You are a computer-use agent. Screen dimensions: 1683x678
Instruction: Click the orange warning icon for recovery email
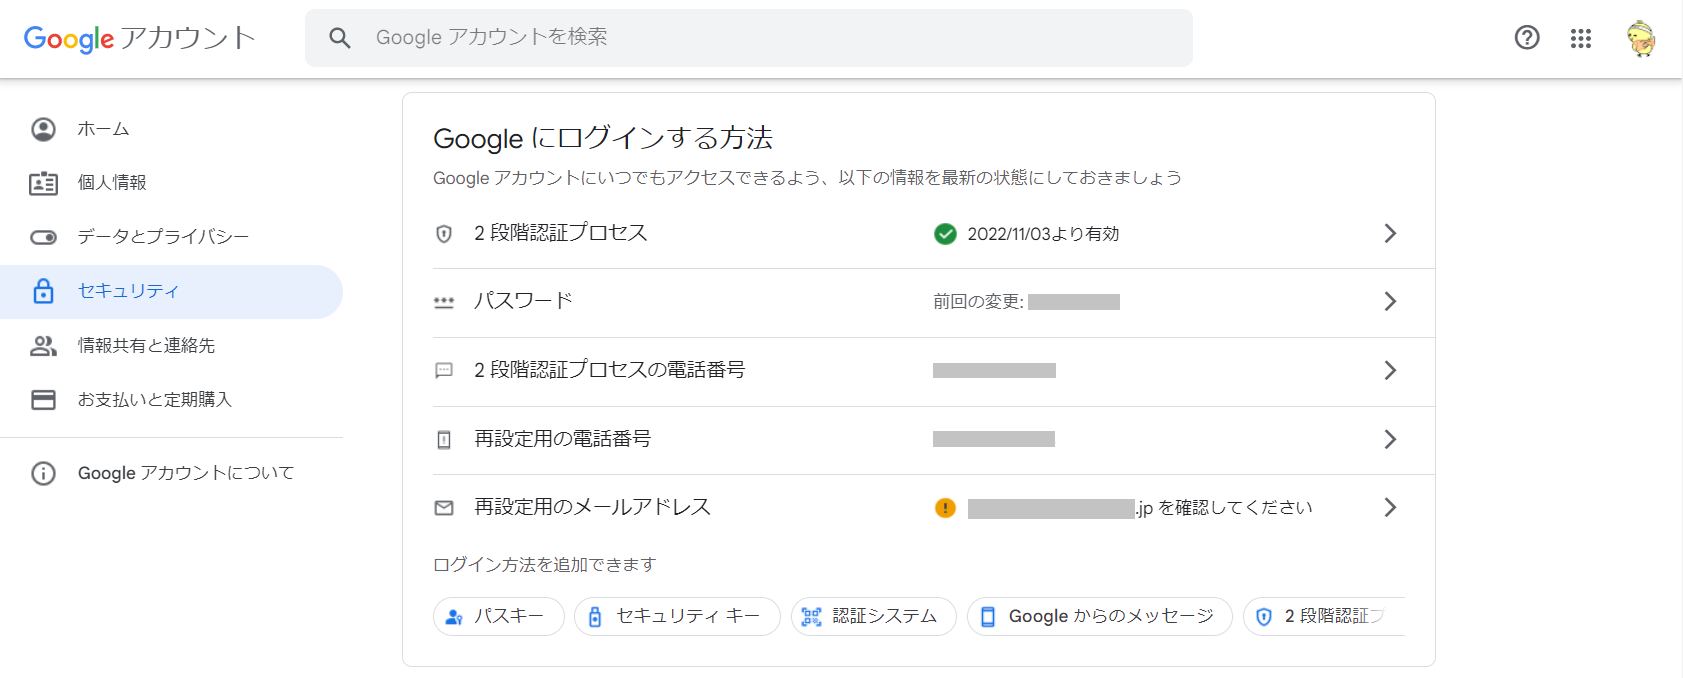945,508
